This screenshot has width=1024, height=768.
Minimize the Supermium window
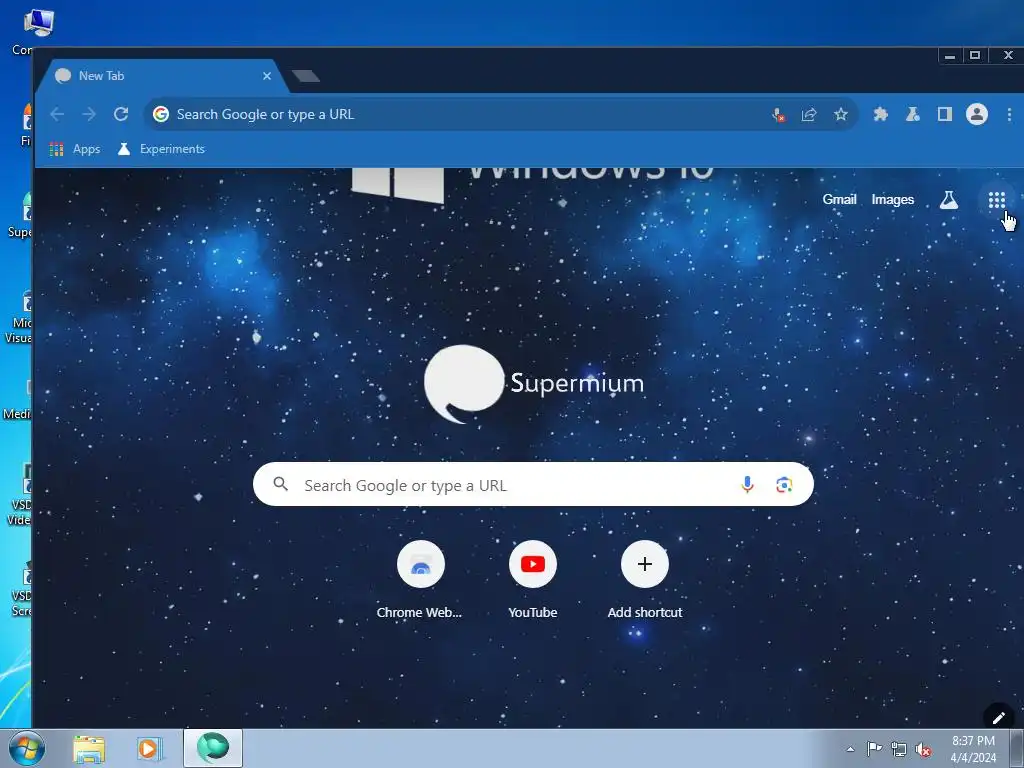(x=950, y=56)
